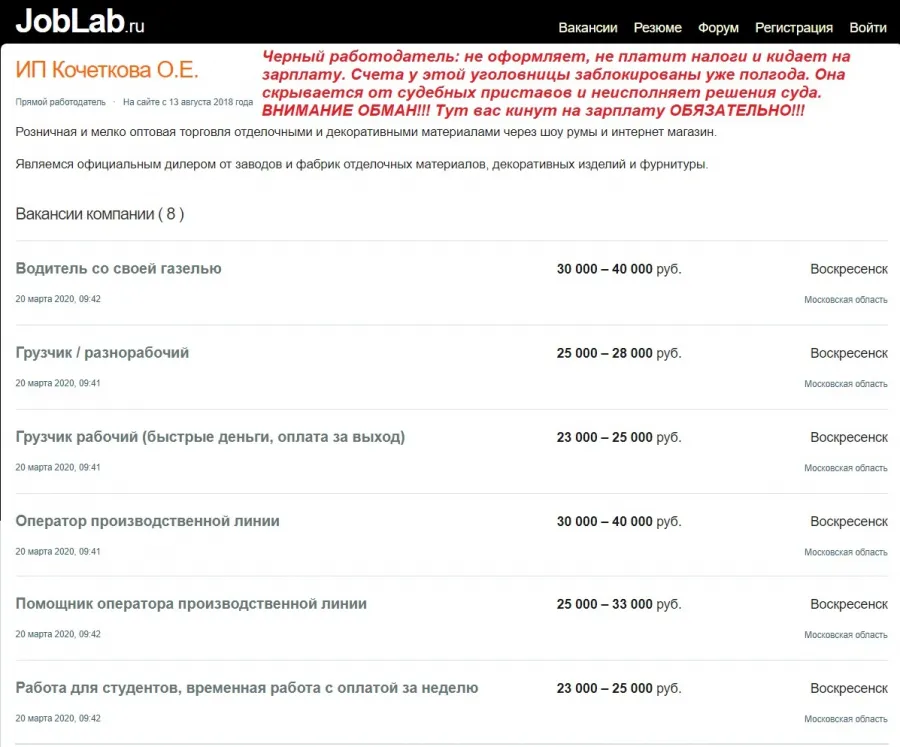Screen dimensions: 900x747
Task: Open the Резюме menu item
Action: pos(657,28)
